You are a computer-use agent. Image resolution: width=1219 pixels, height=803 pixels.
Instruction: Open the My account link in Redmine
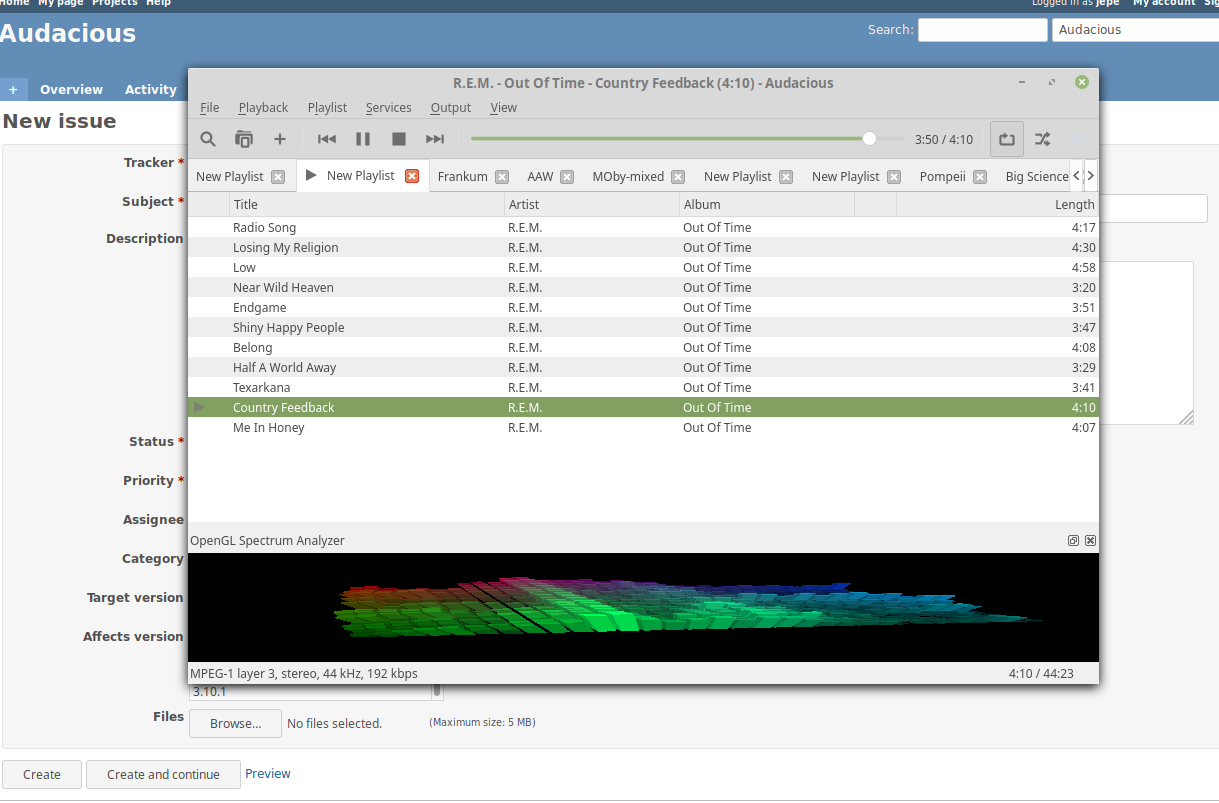coord(1164,3)
